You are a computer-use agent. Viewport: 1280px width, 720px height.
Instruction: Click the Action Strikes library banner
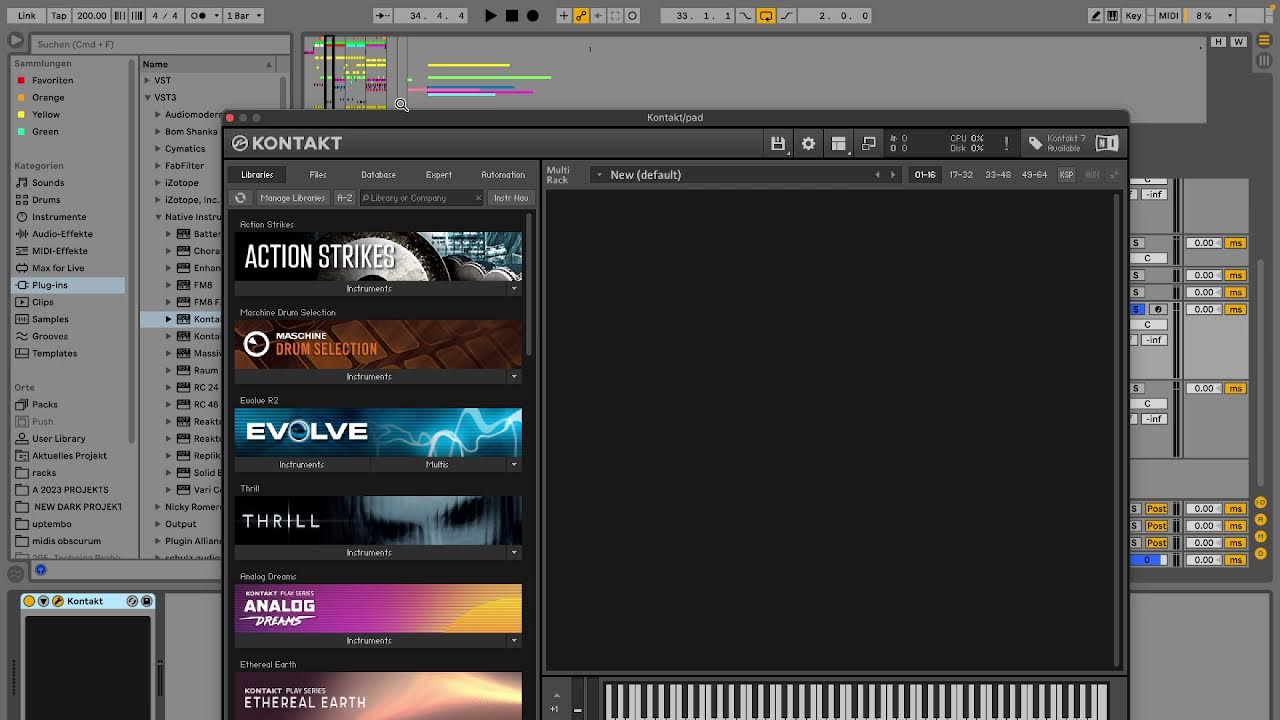378,257
